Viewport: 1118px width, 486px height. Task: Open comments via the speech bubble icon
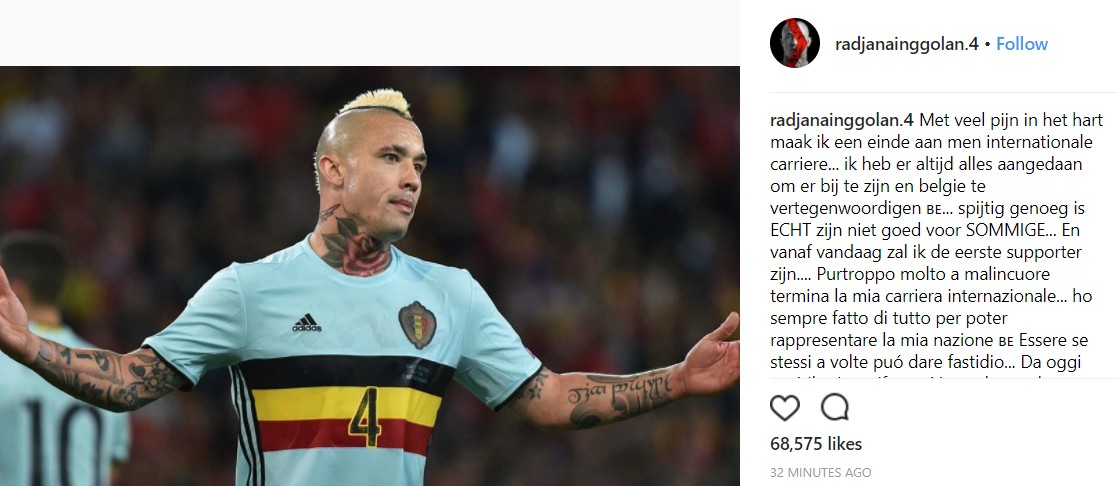point(834,408)
